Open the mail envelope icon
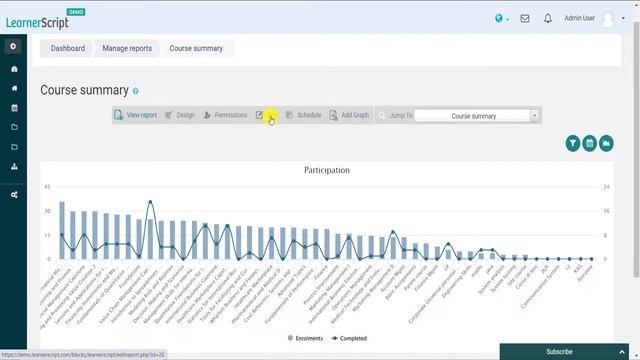 [x=525, y=18]
